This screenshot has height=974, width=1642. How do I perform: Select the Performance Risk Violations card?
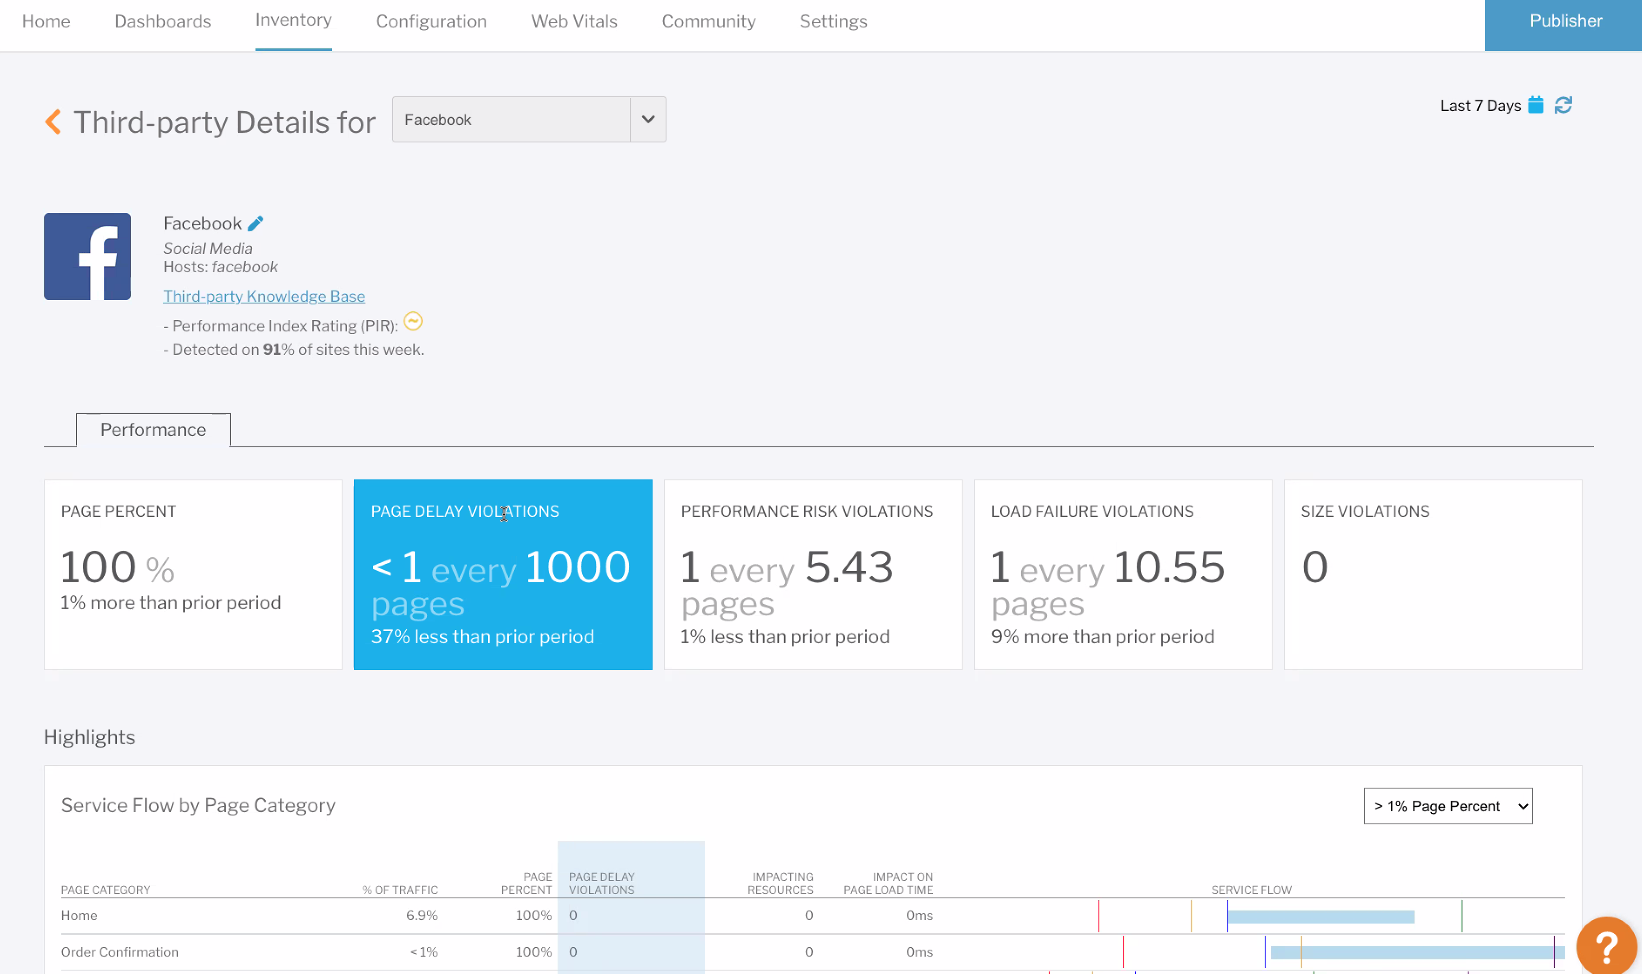click(813, 575)
